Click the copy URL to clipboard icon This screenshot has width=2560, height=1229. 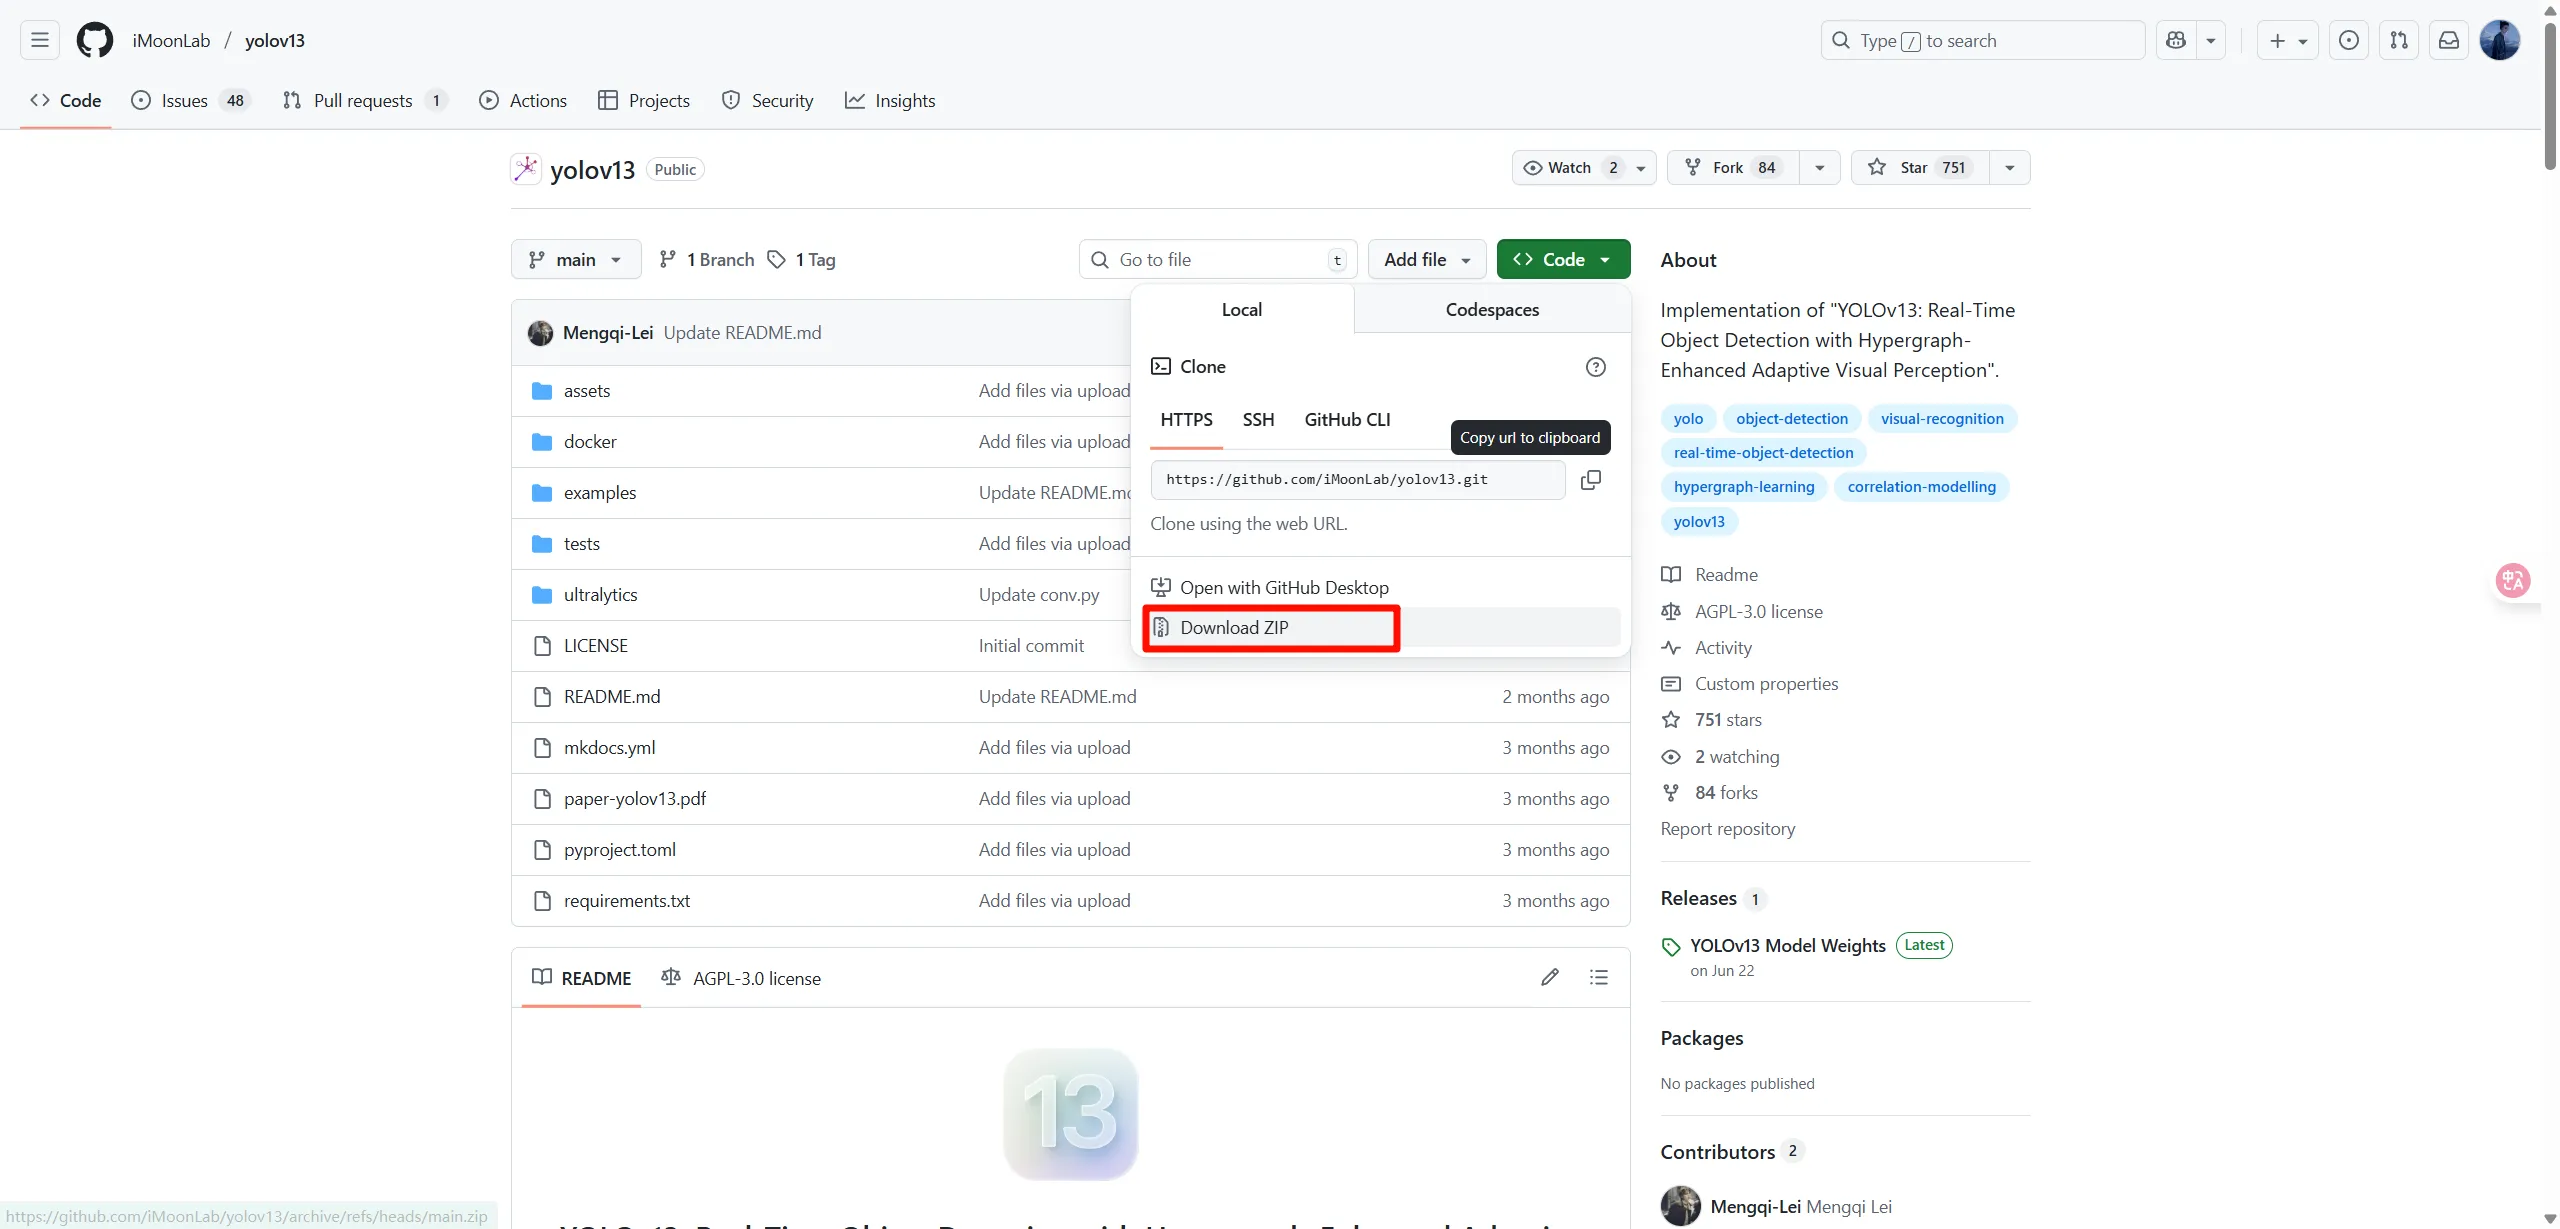(x=1590, y=480)
